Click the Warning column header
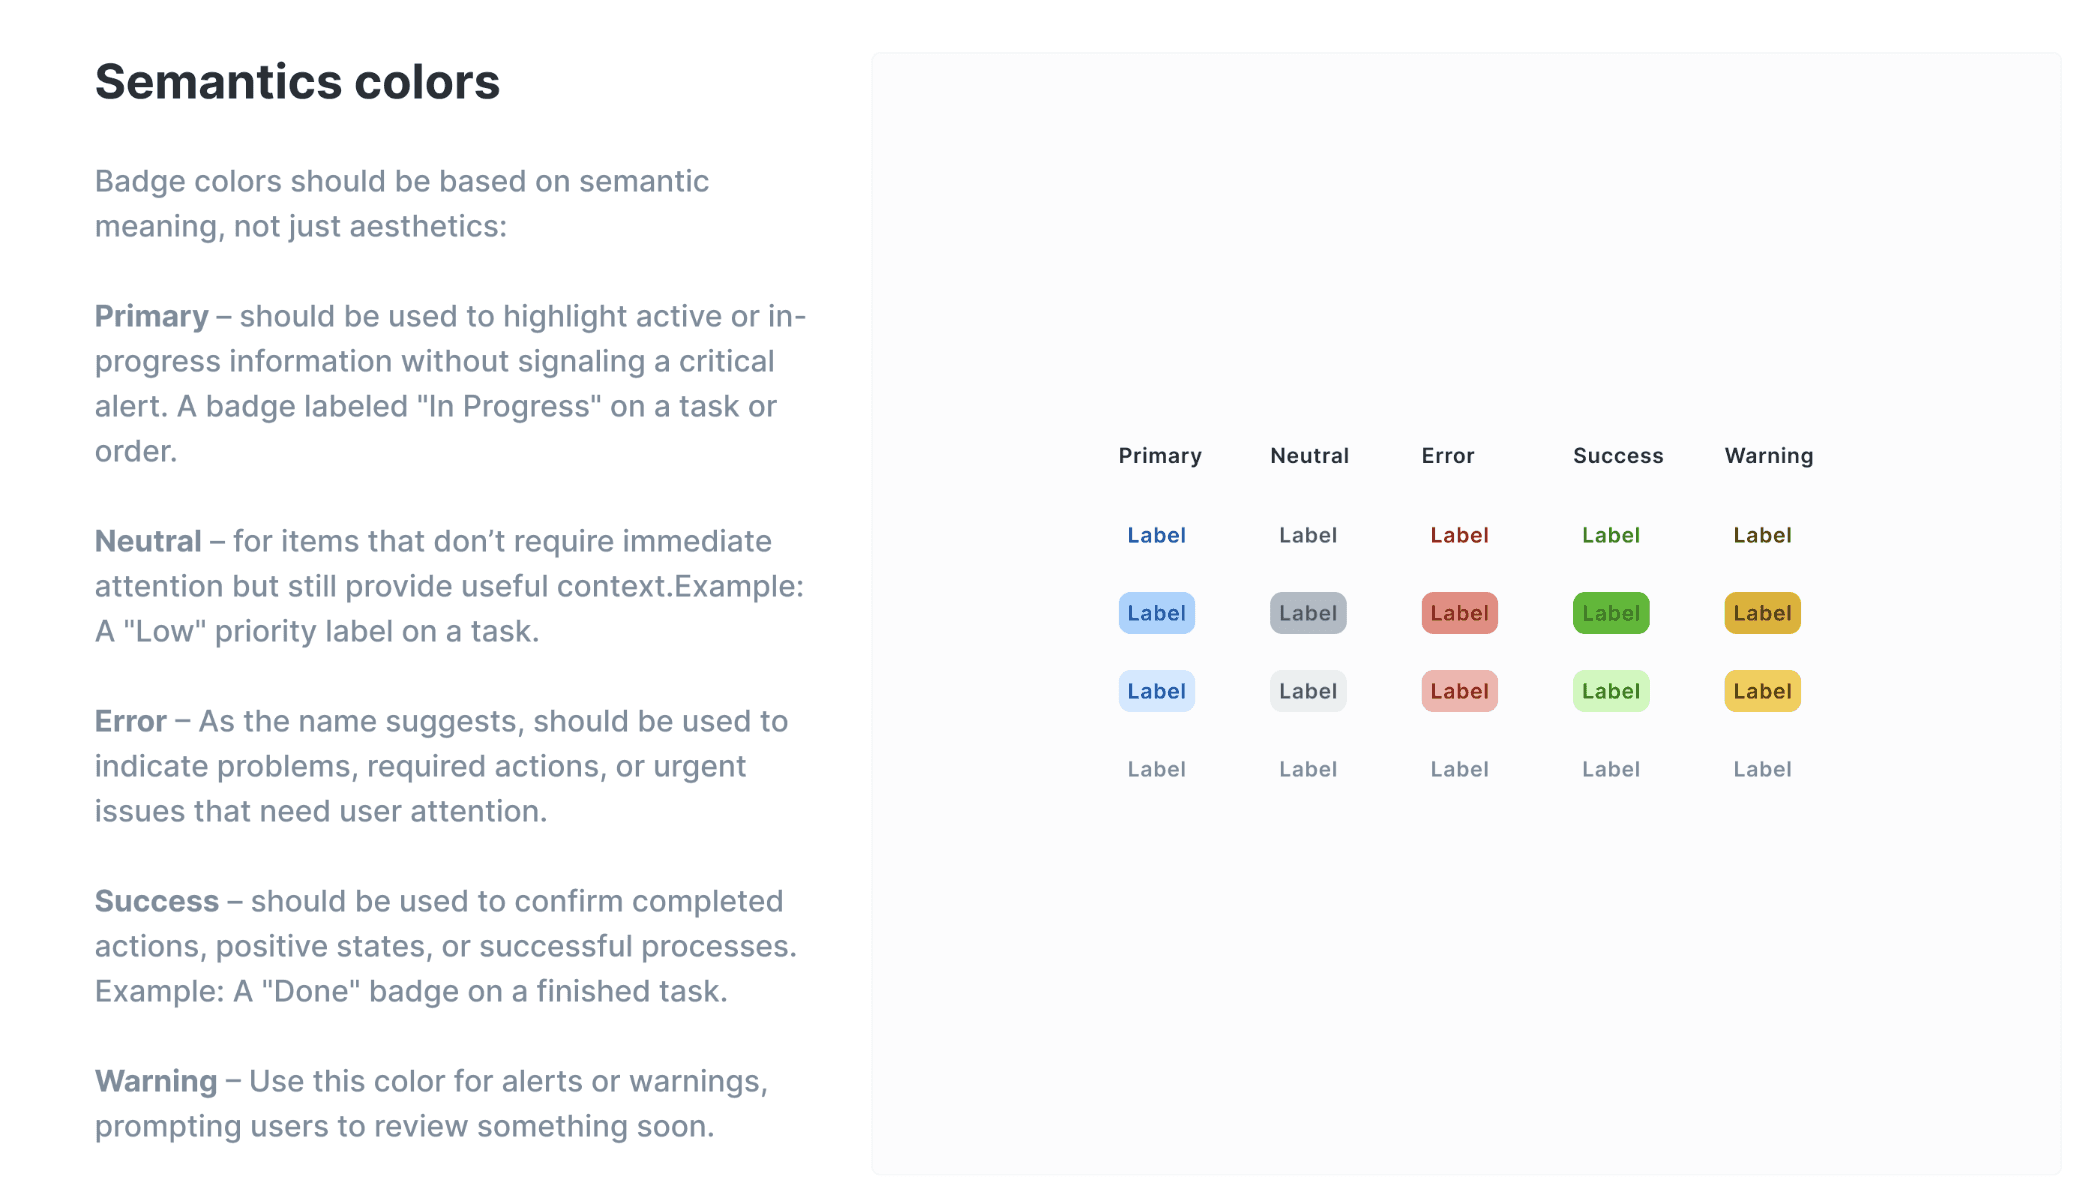2074x1190 pixels. pos(1769,456)
